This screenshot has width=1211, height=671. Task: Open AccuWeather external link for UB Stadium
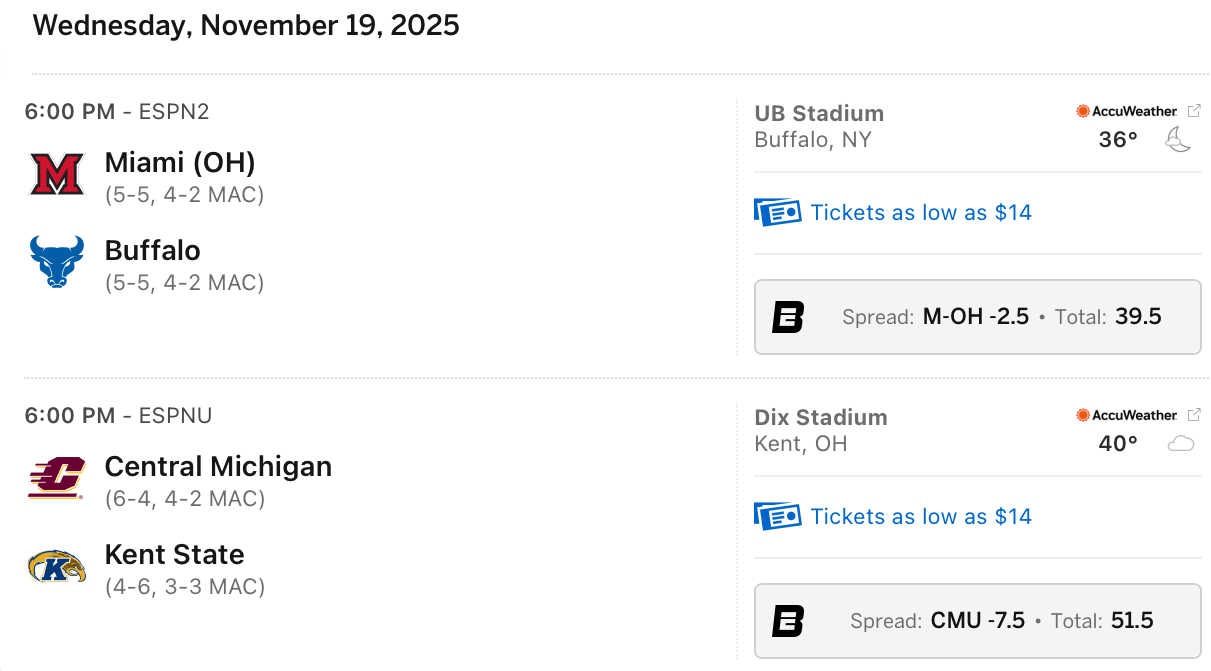1194,111
